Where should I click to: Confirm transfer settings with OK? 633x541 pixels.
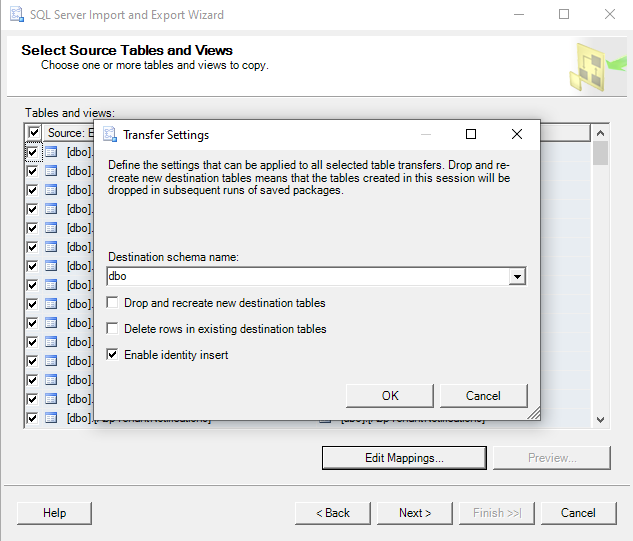[390, 396]
